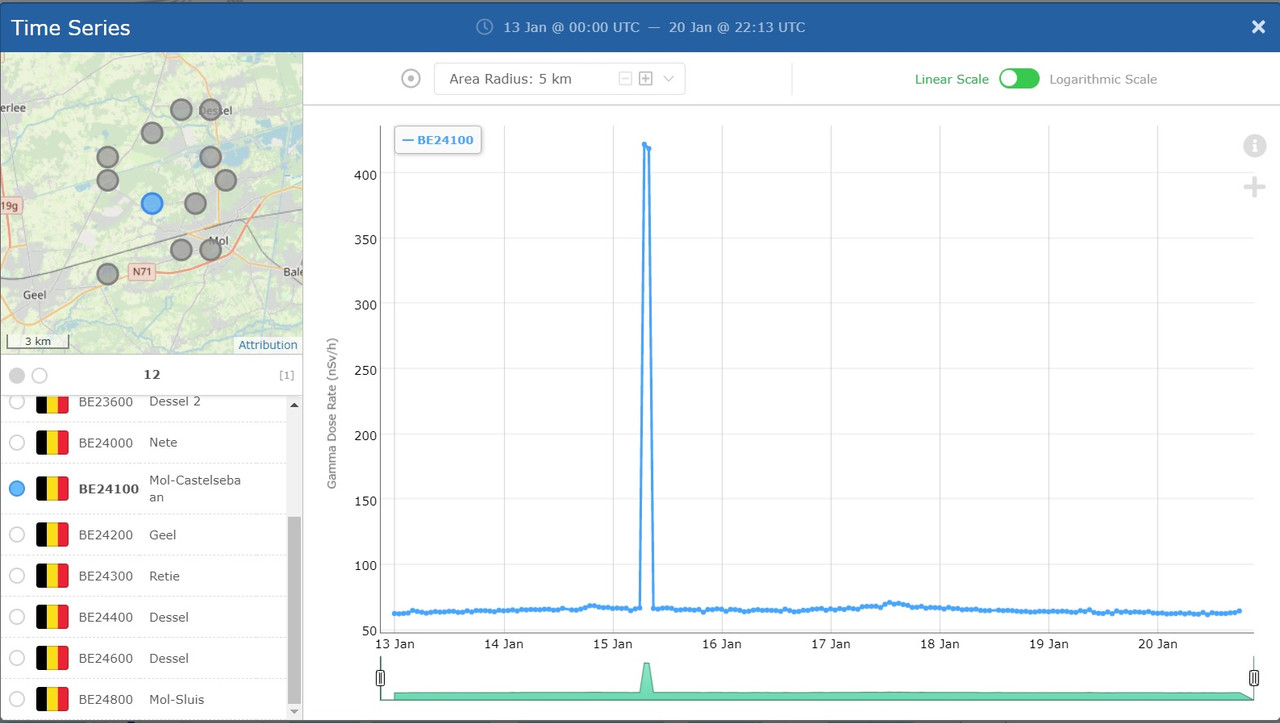The width and height of the screenshot is (1280, 723).
Task: Click station code BE24300
Action: (x=106, y=576)
